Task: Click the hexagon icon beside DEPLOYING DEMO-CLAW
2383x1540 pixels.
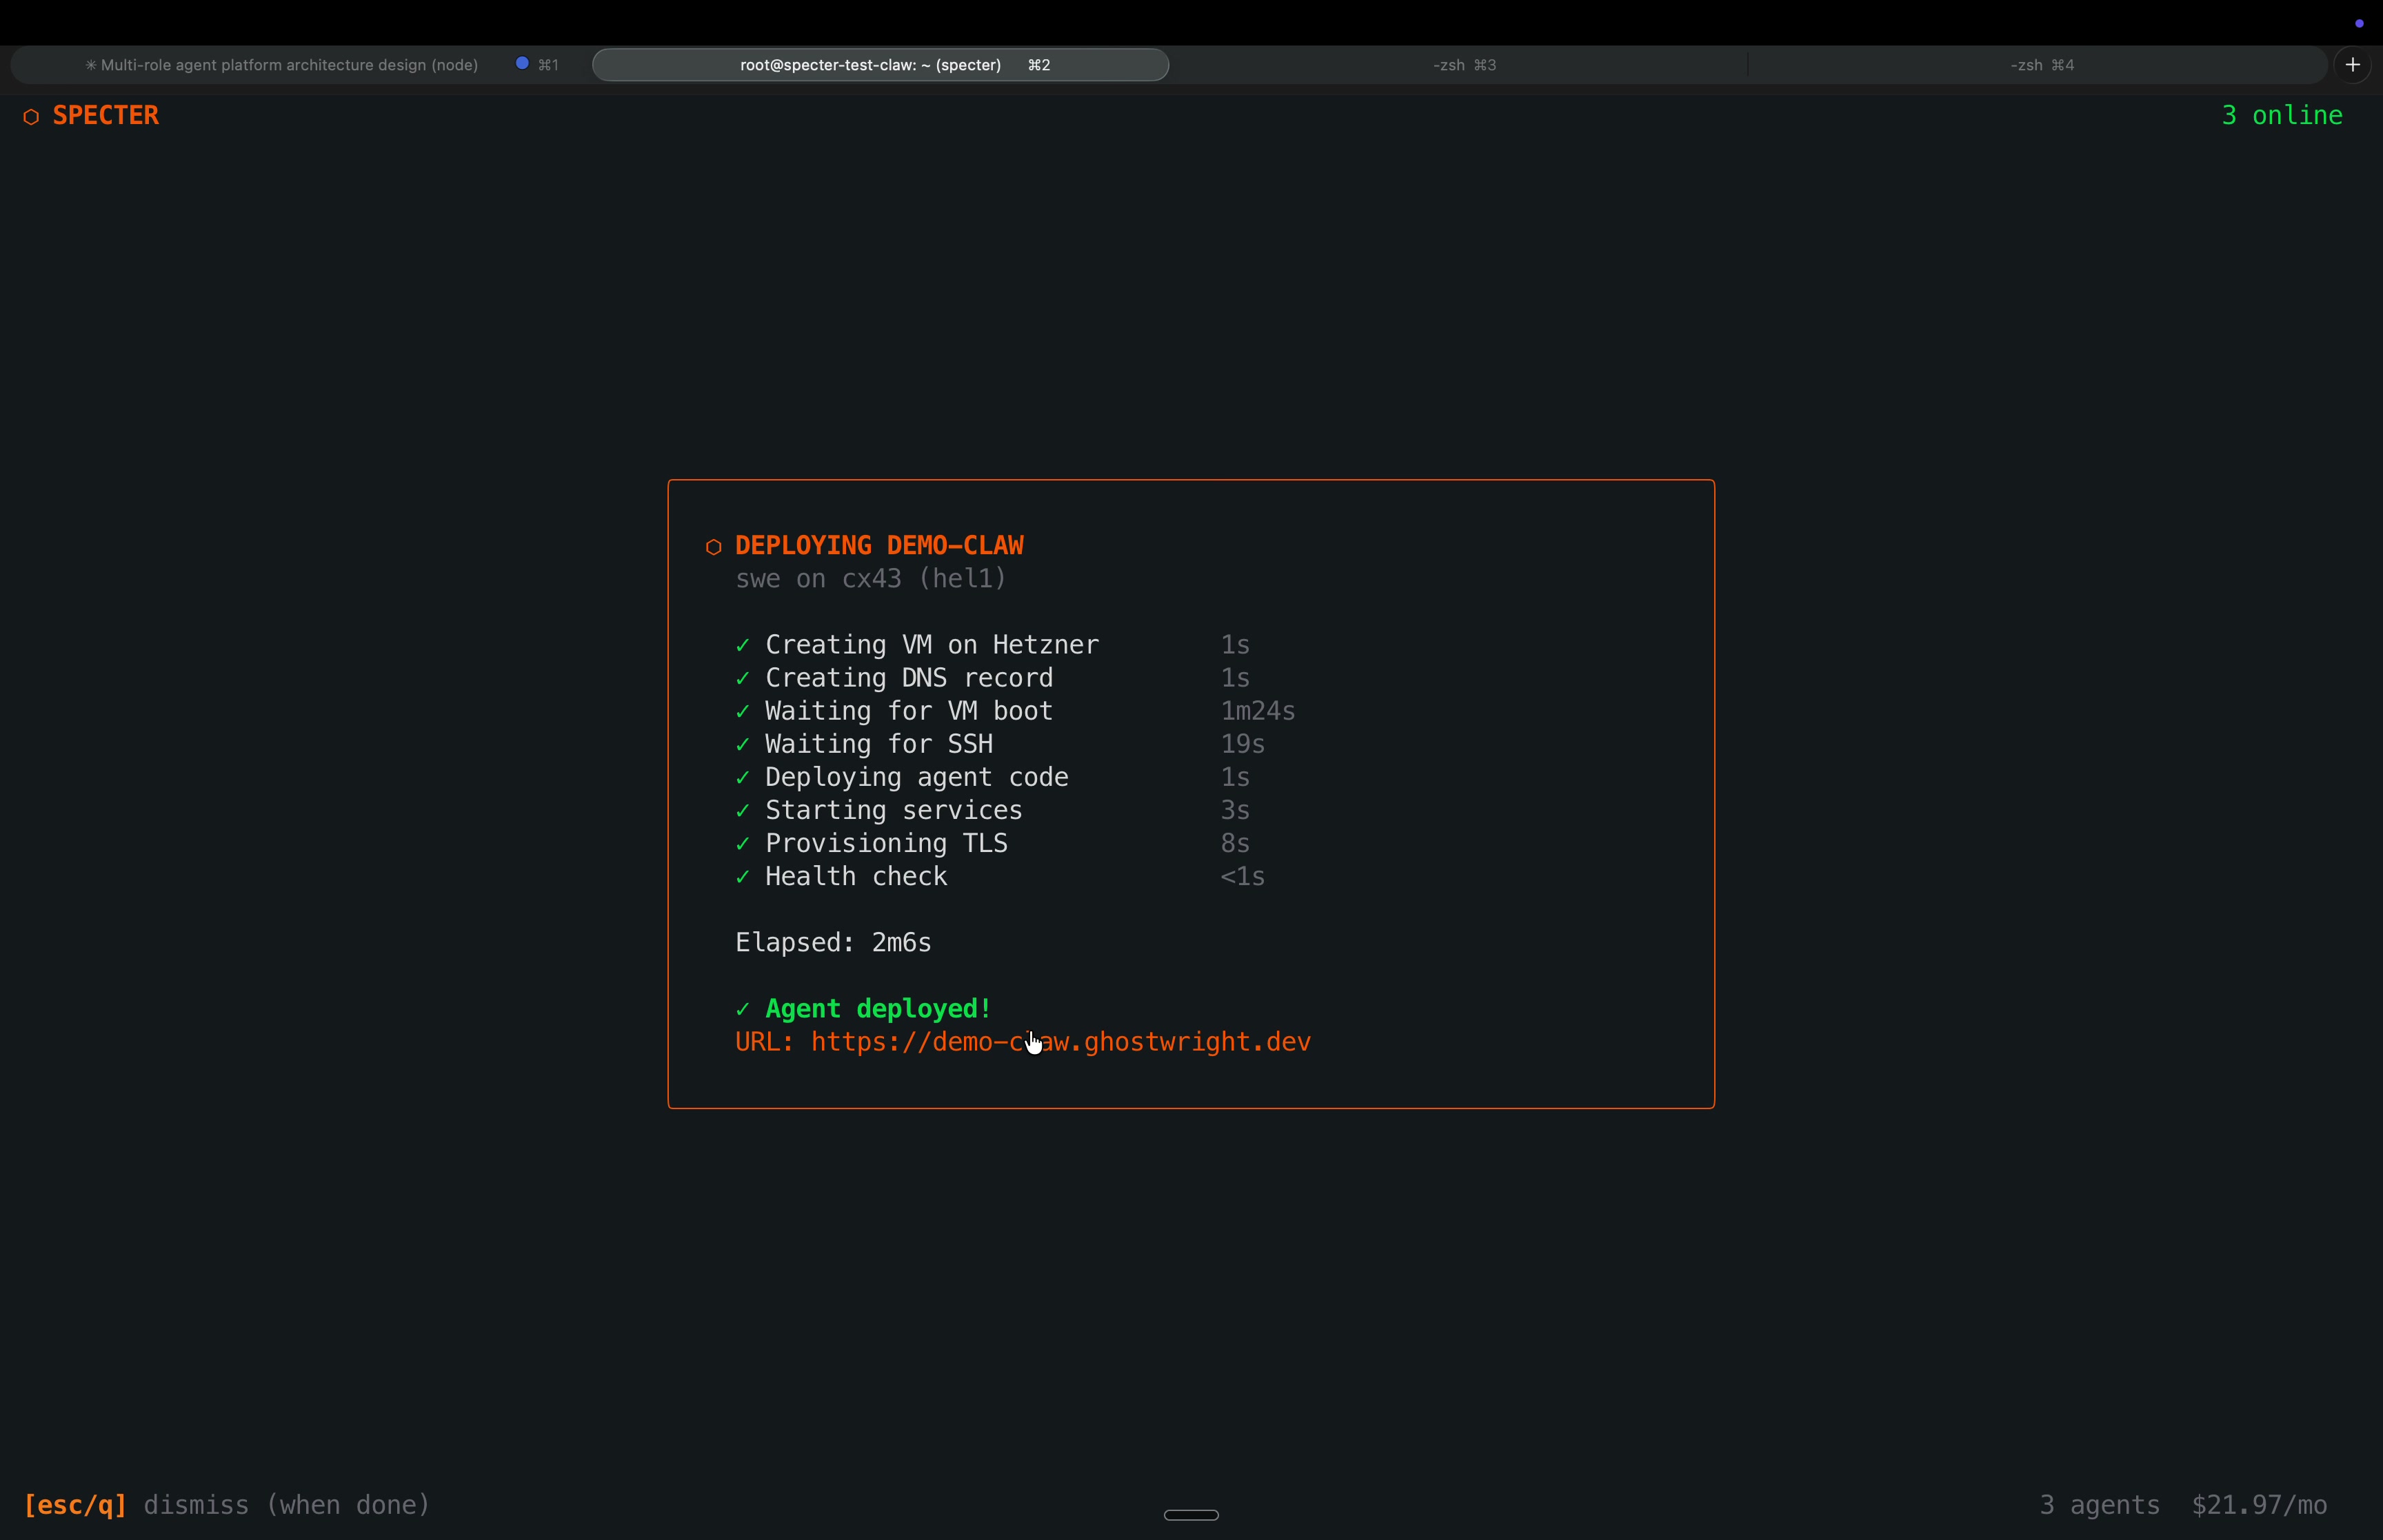Action: point(713,547)
